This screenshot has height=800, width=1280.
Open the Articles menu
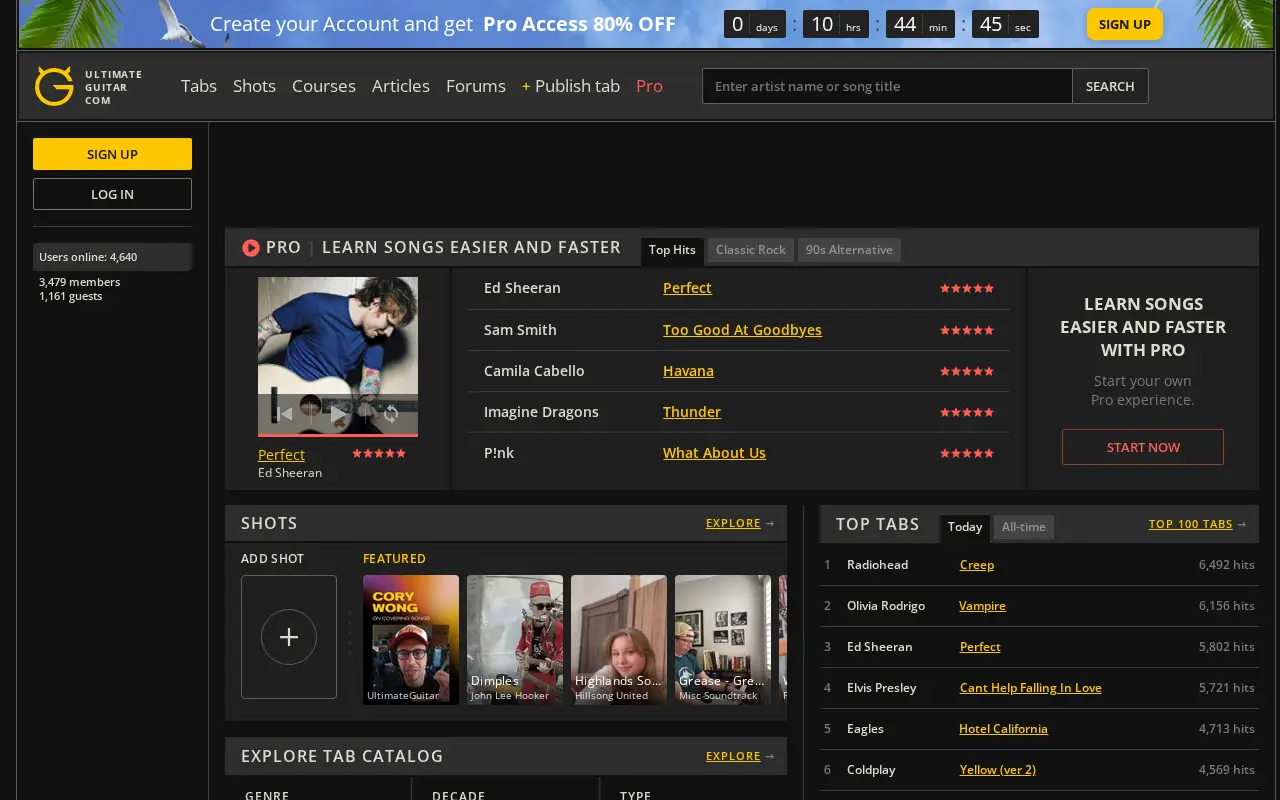401,86
